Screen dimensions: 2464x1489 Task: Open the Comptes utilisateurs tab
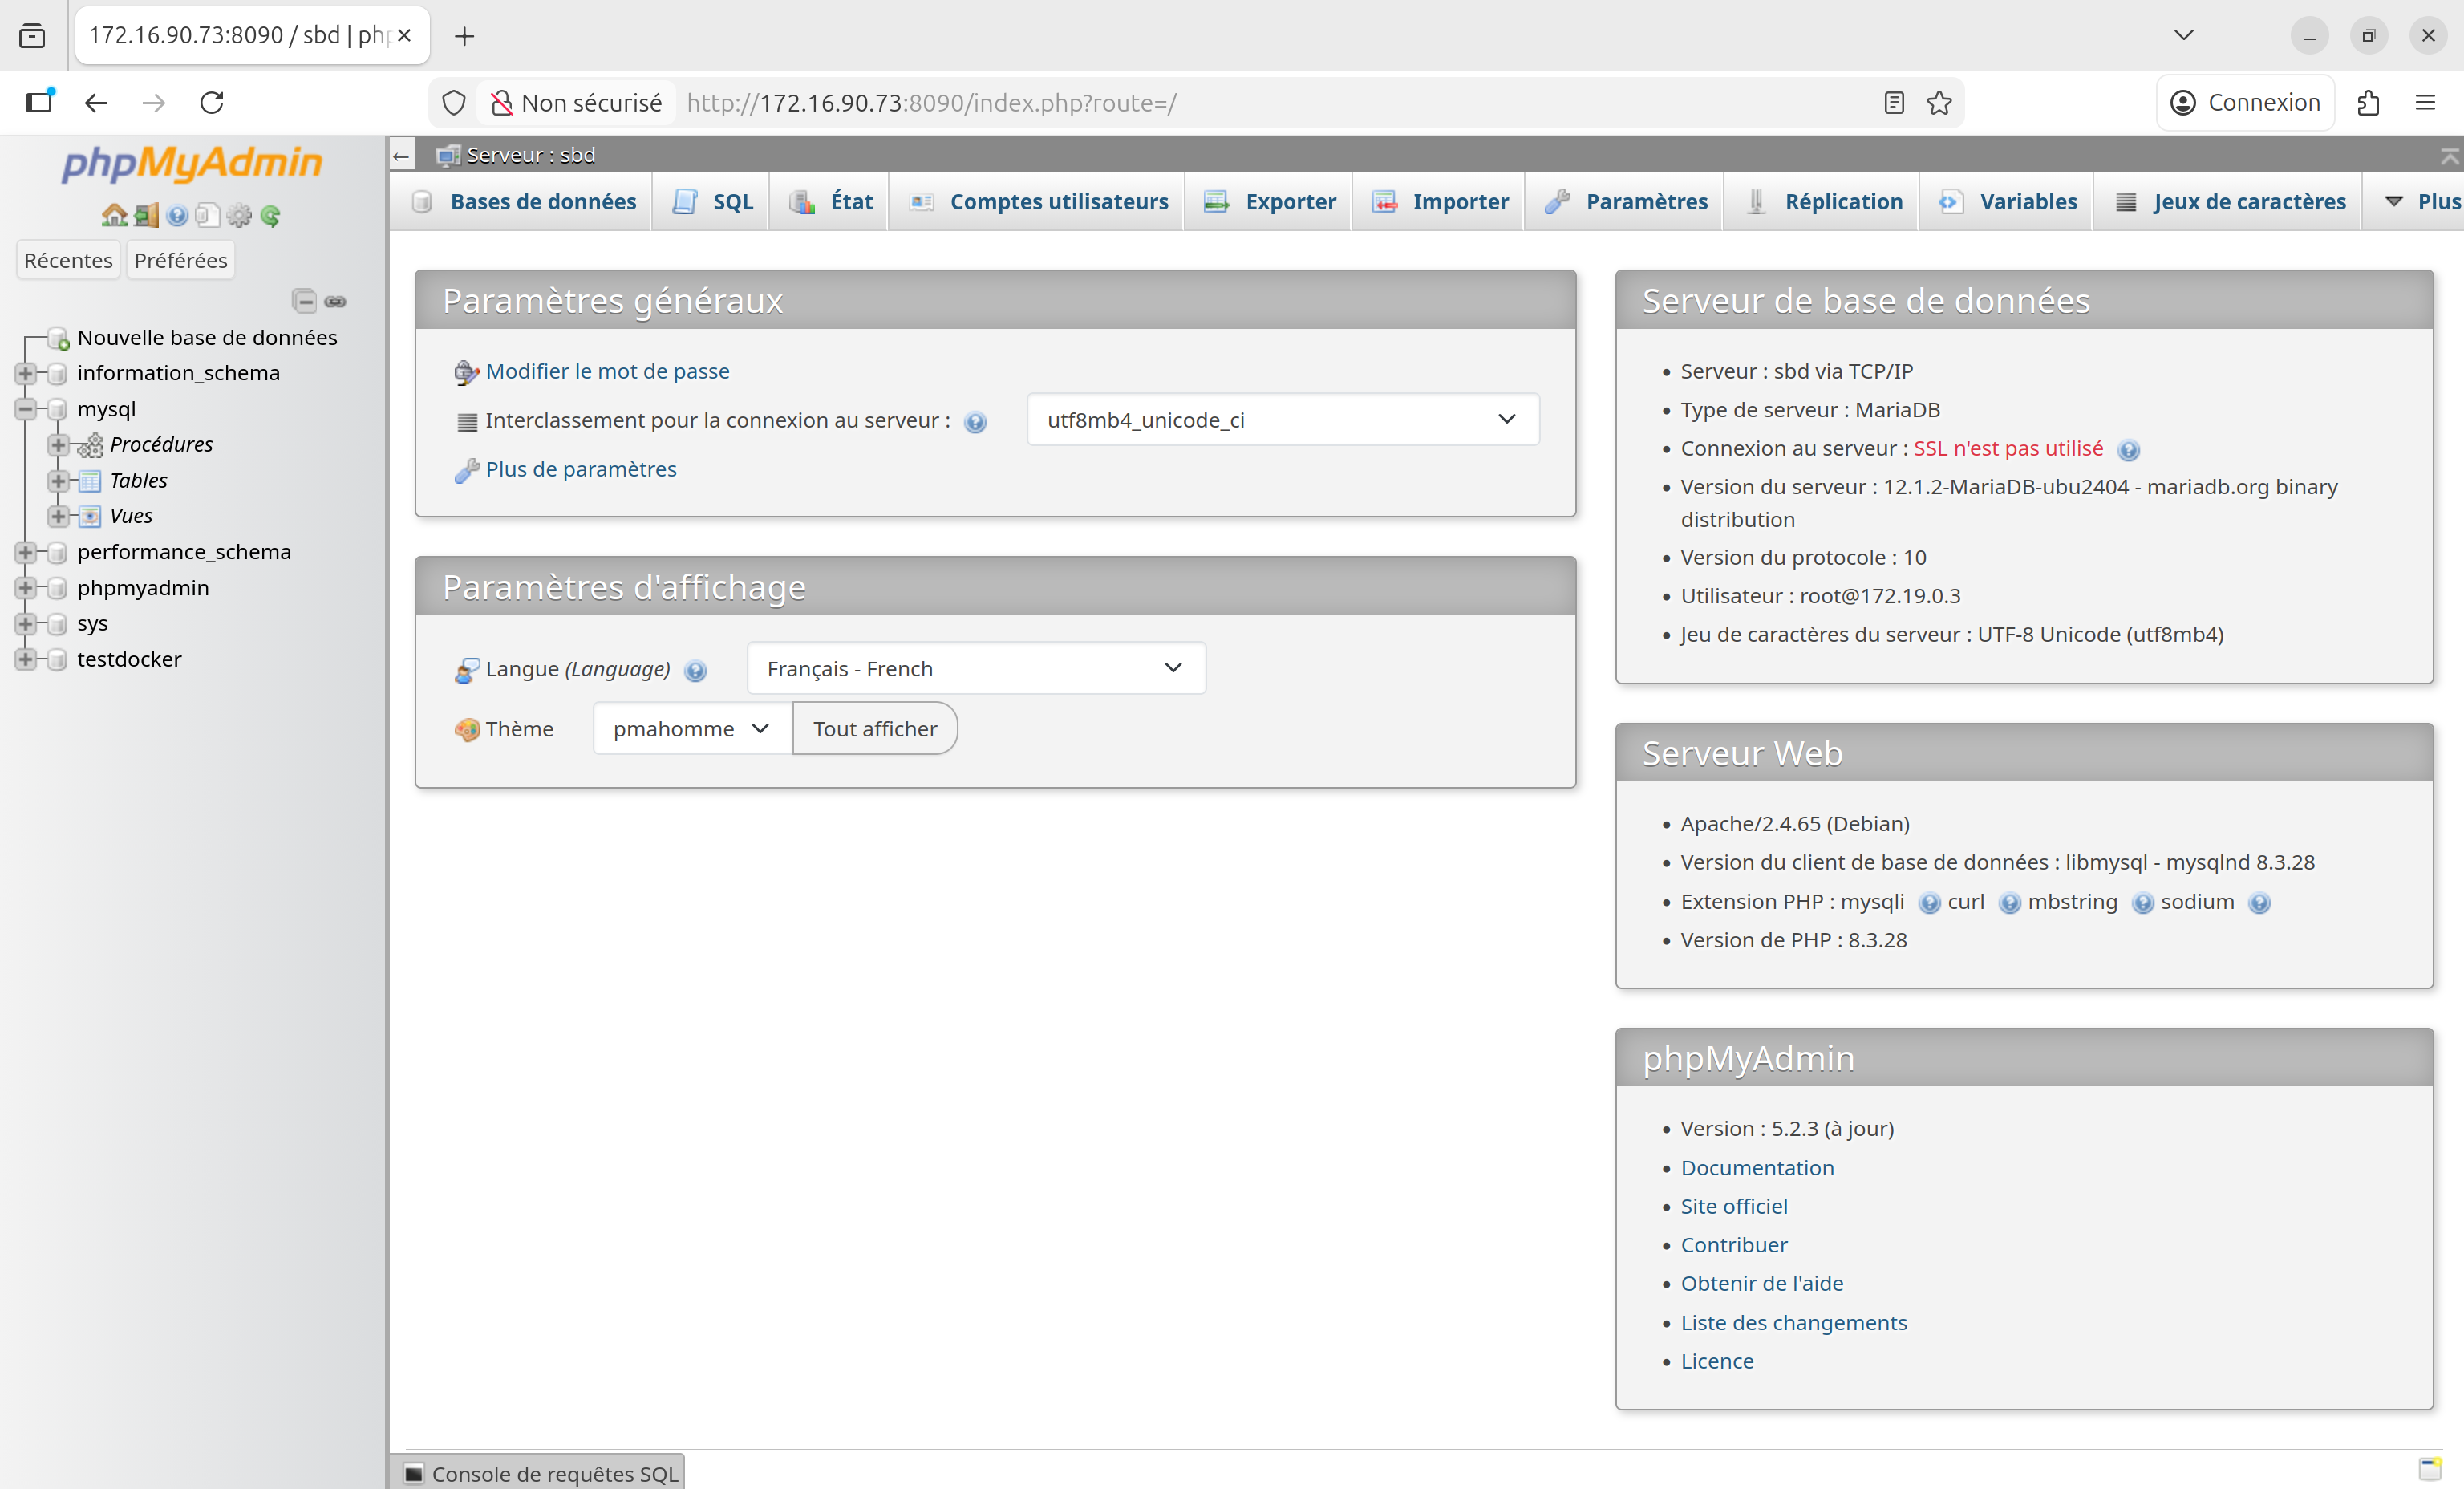(x=1057, y=202)
